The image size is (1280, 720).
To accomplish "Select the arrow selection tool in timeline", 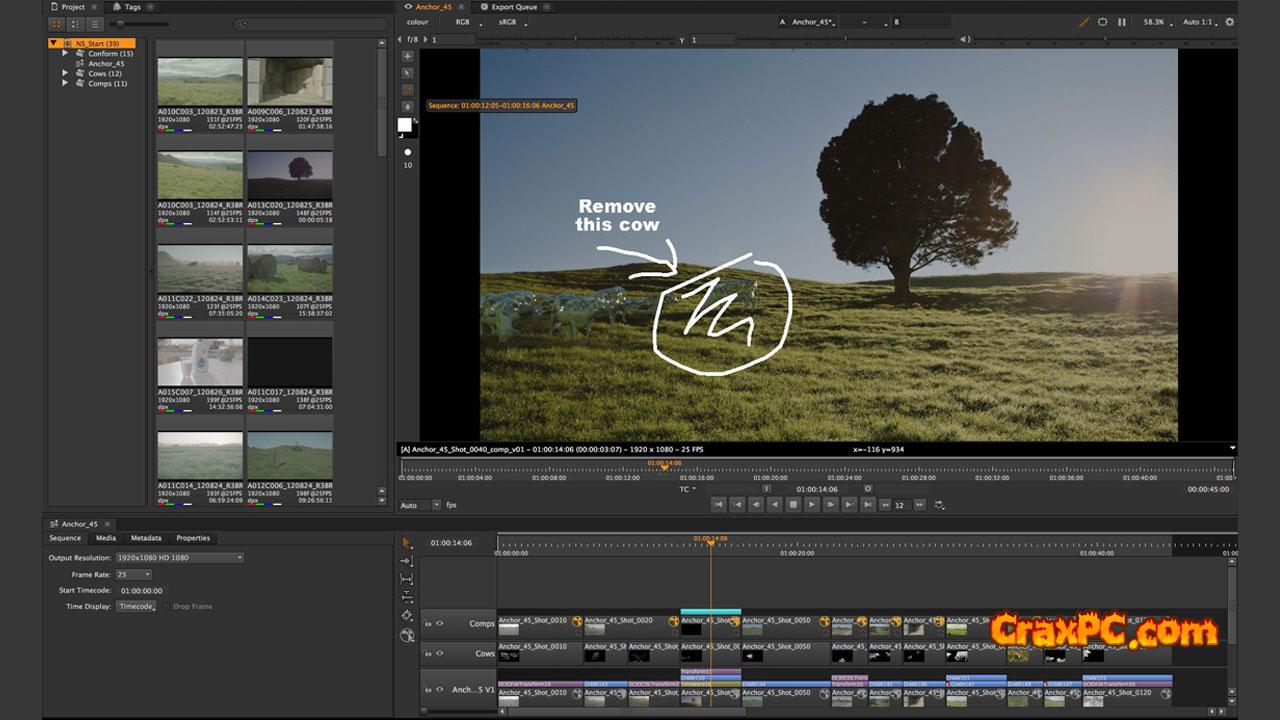I will [x=407, y=542].
